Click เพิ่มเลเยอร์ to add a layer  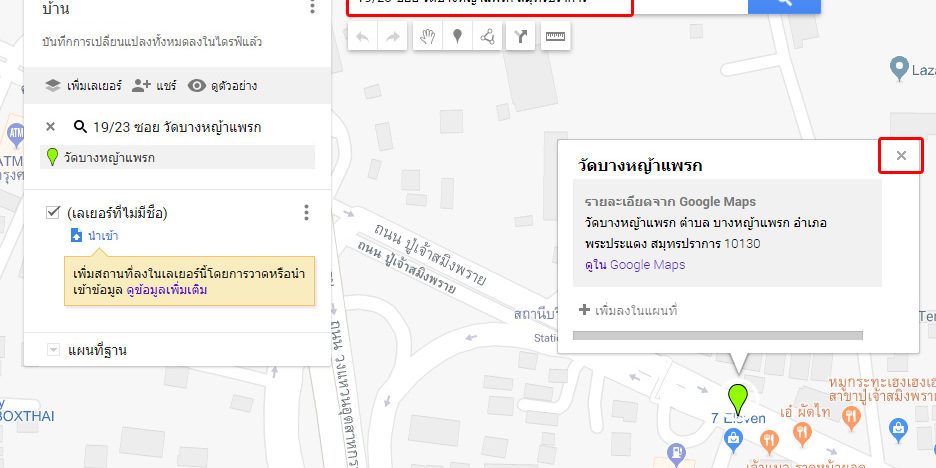(x=84, y=86)
